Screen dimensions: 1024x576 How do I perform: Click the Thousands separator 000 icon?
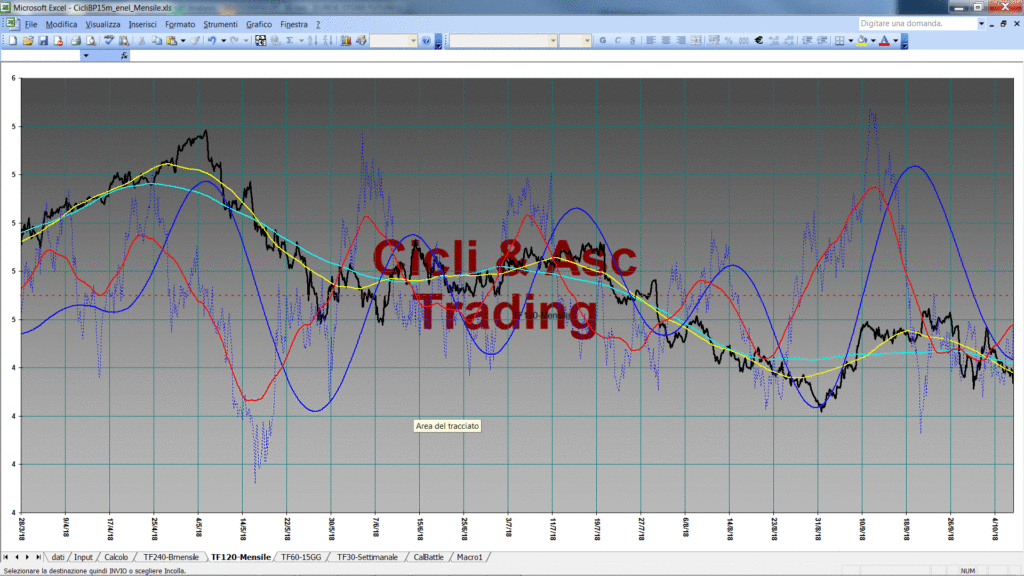[744, 40]
